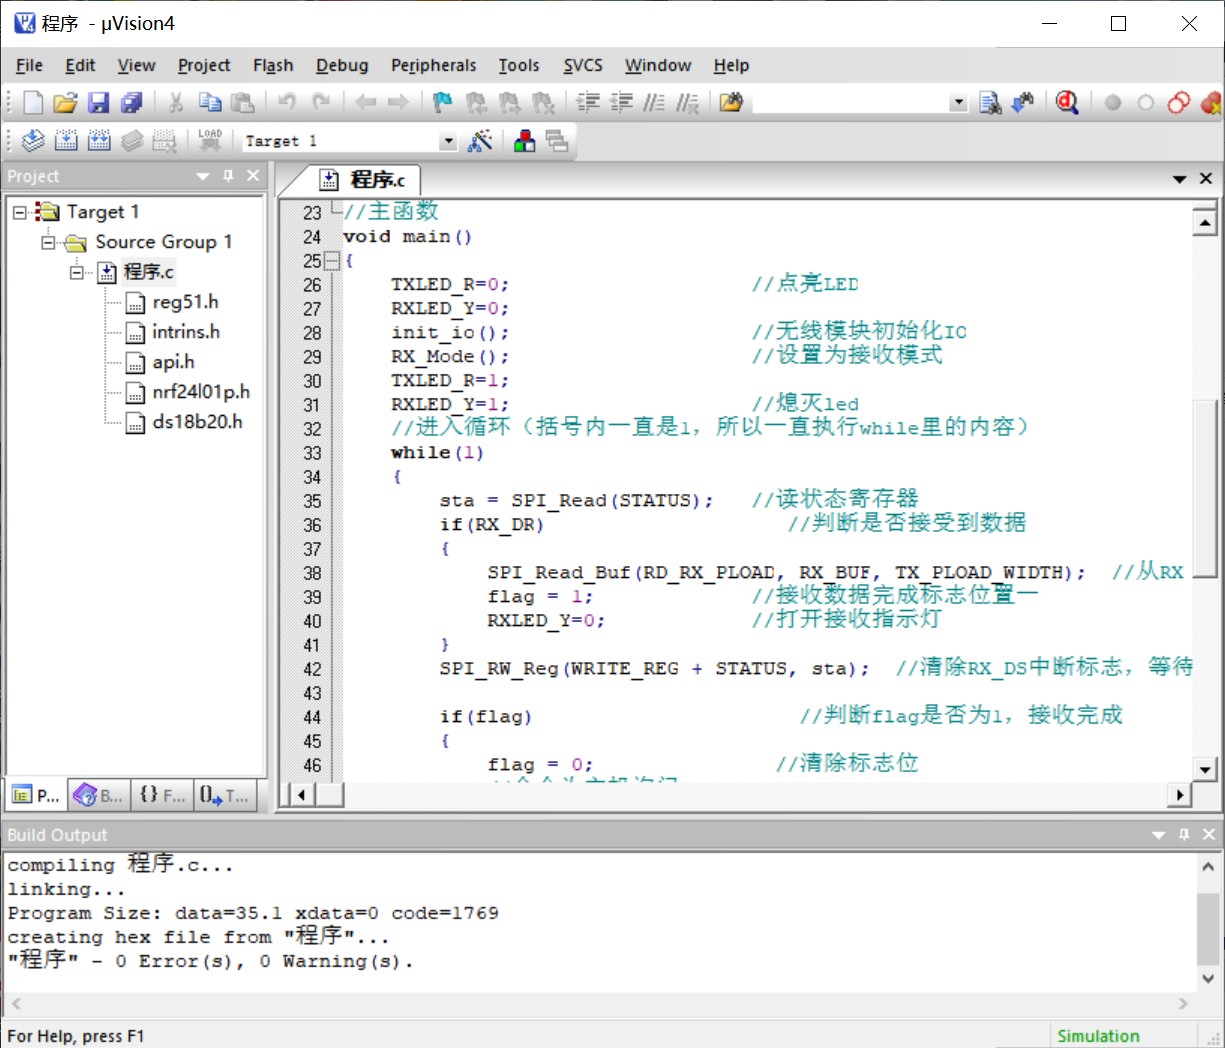Save the current file via floppy icon
Screen dimensions: 1225x1048
point(98,102)
